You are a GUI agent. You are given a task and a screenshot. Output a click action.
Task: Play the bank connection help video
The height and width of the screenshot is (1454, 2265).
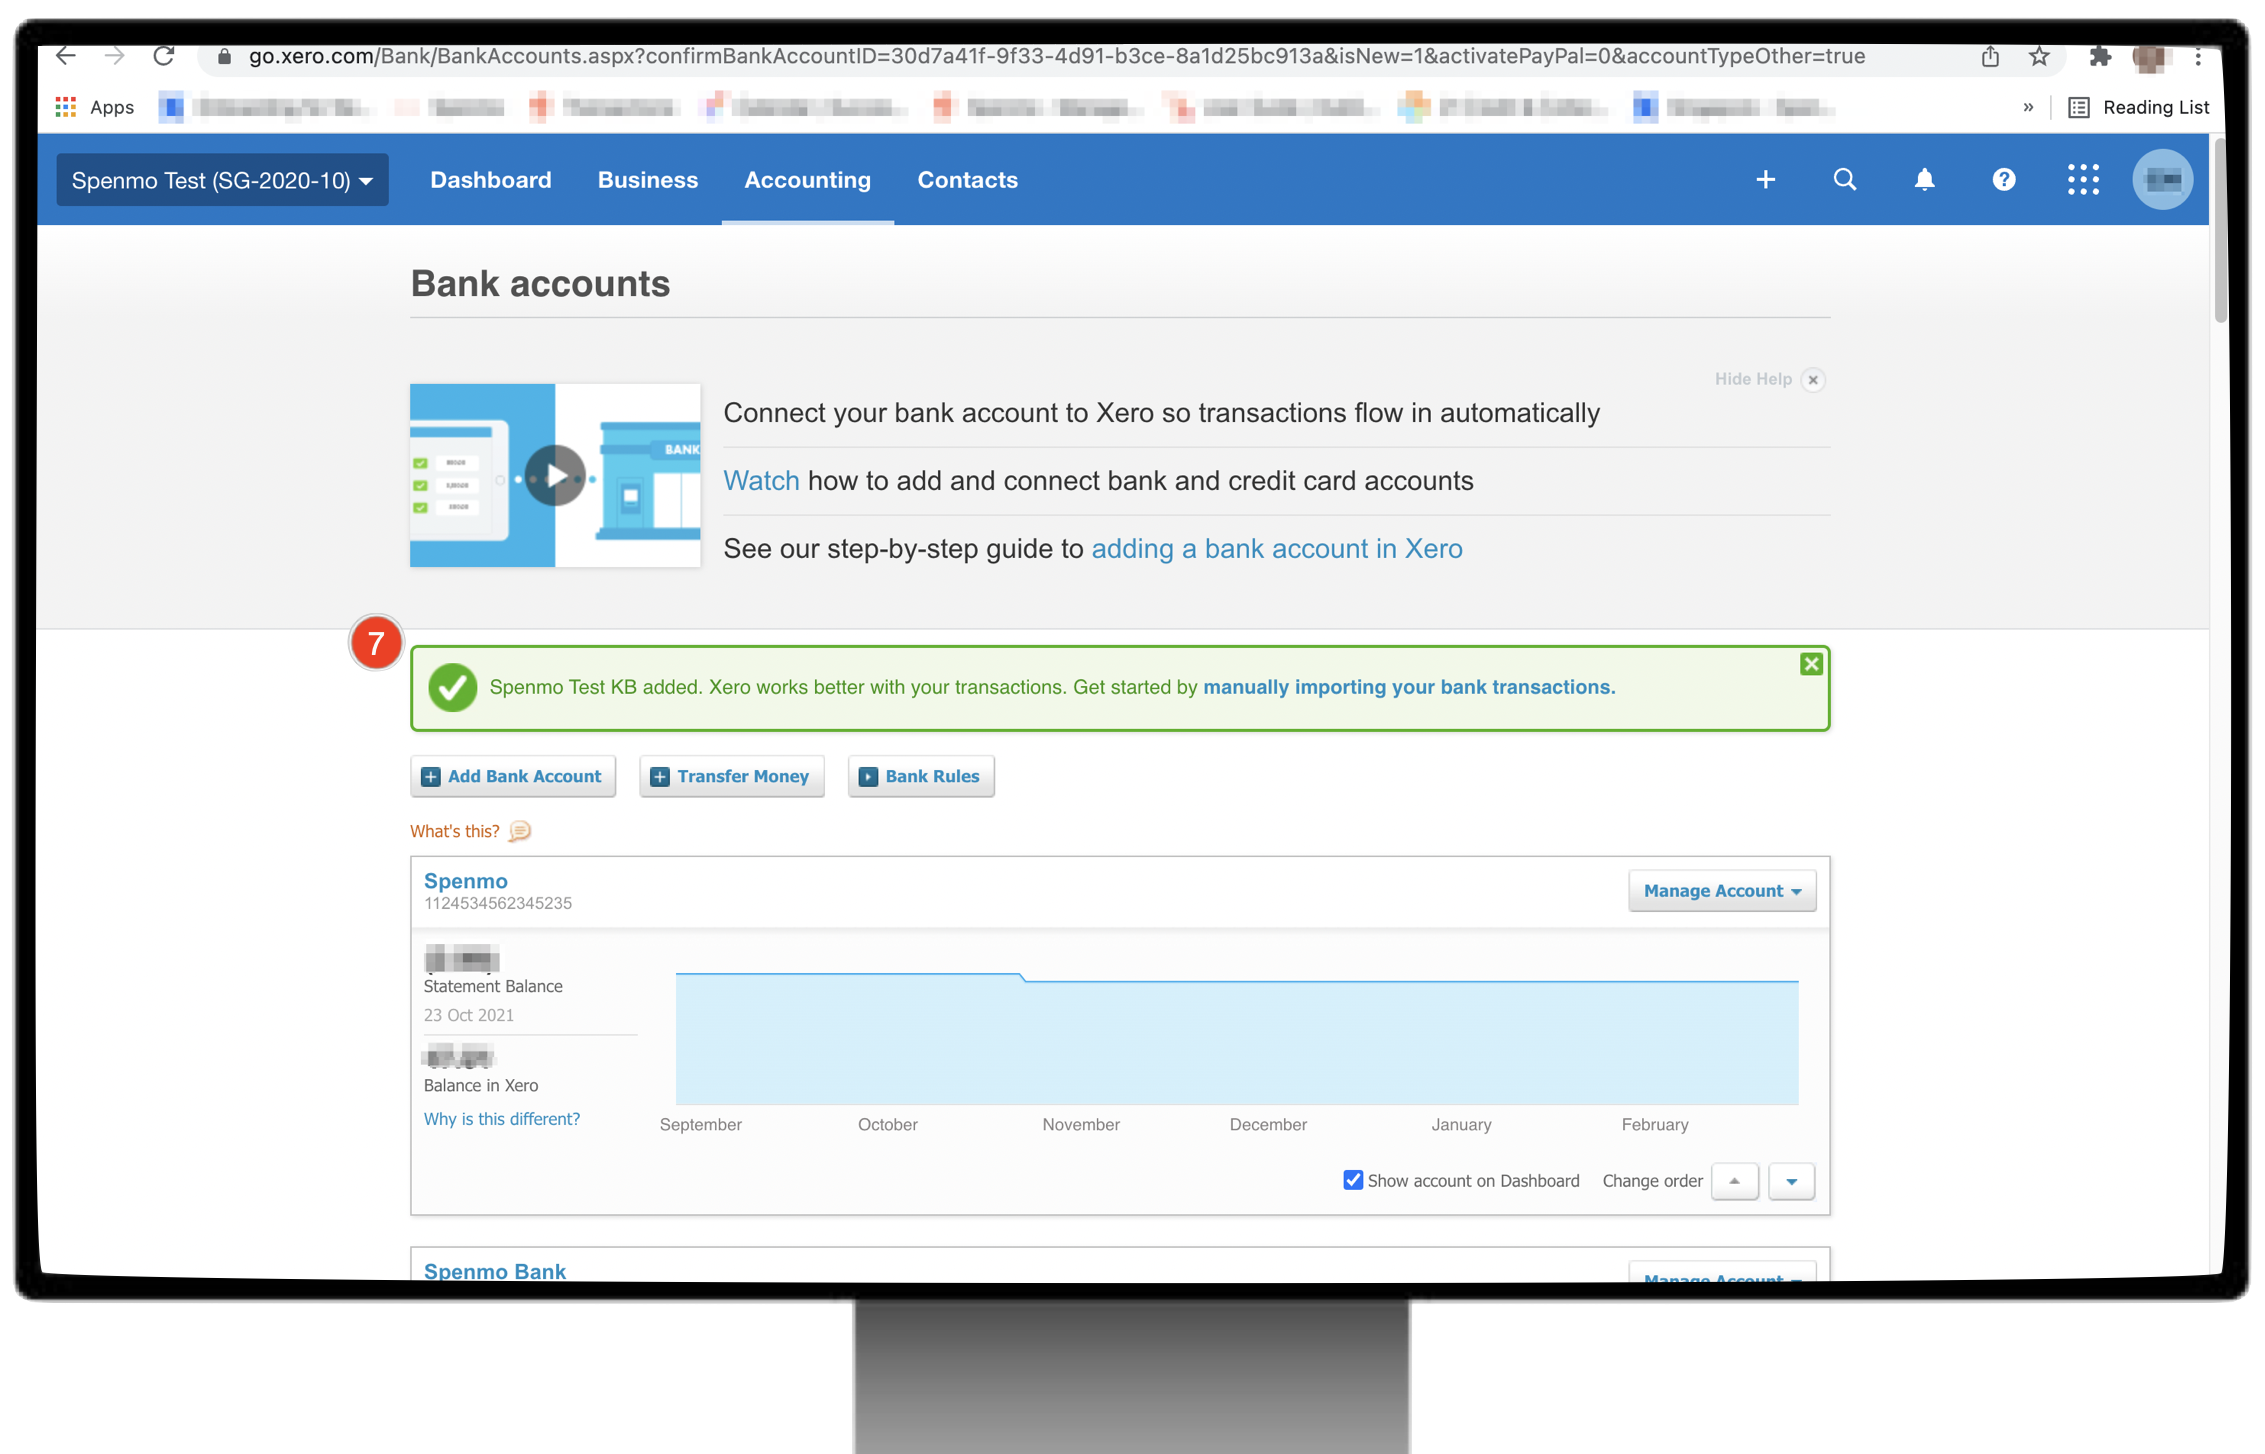[x=555, y=476]
